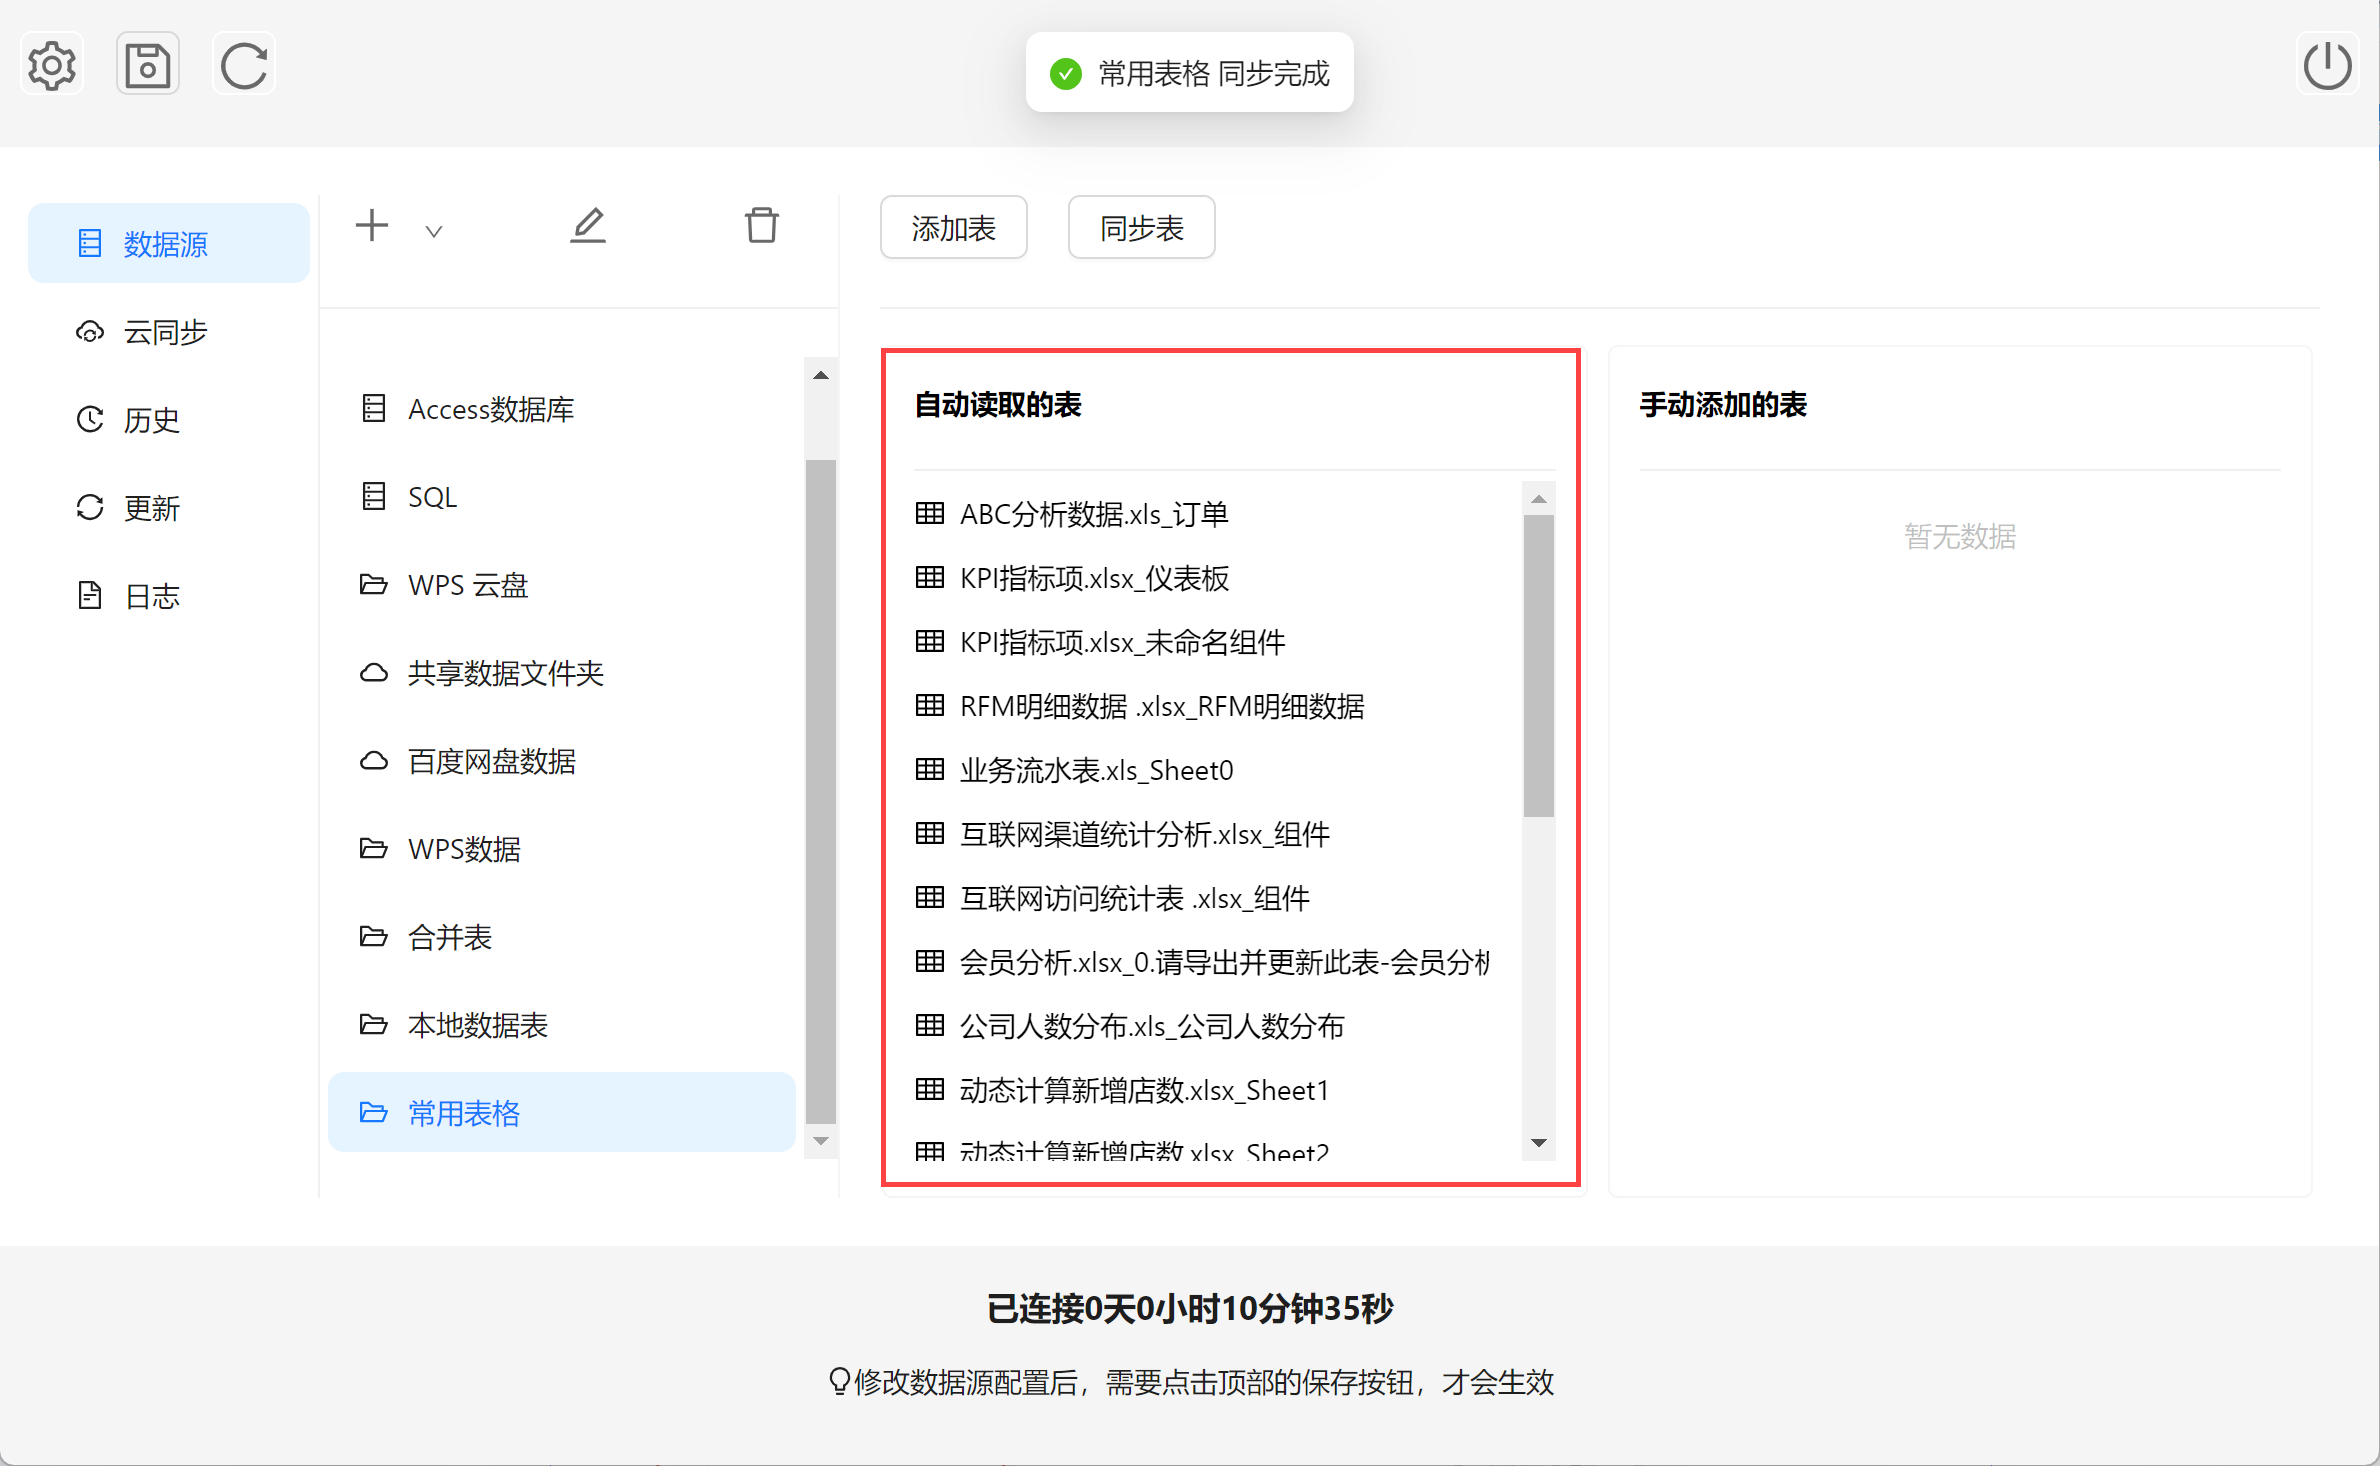Open the 历史 sidebar tab

pos(151,420)
